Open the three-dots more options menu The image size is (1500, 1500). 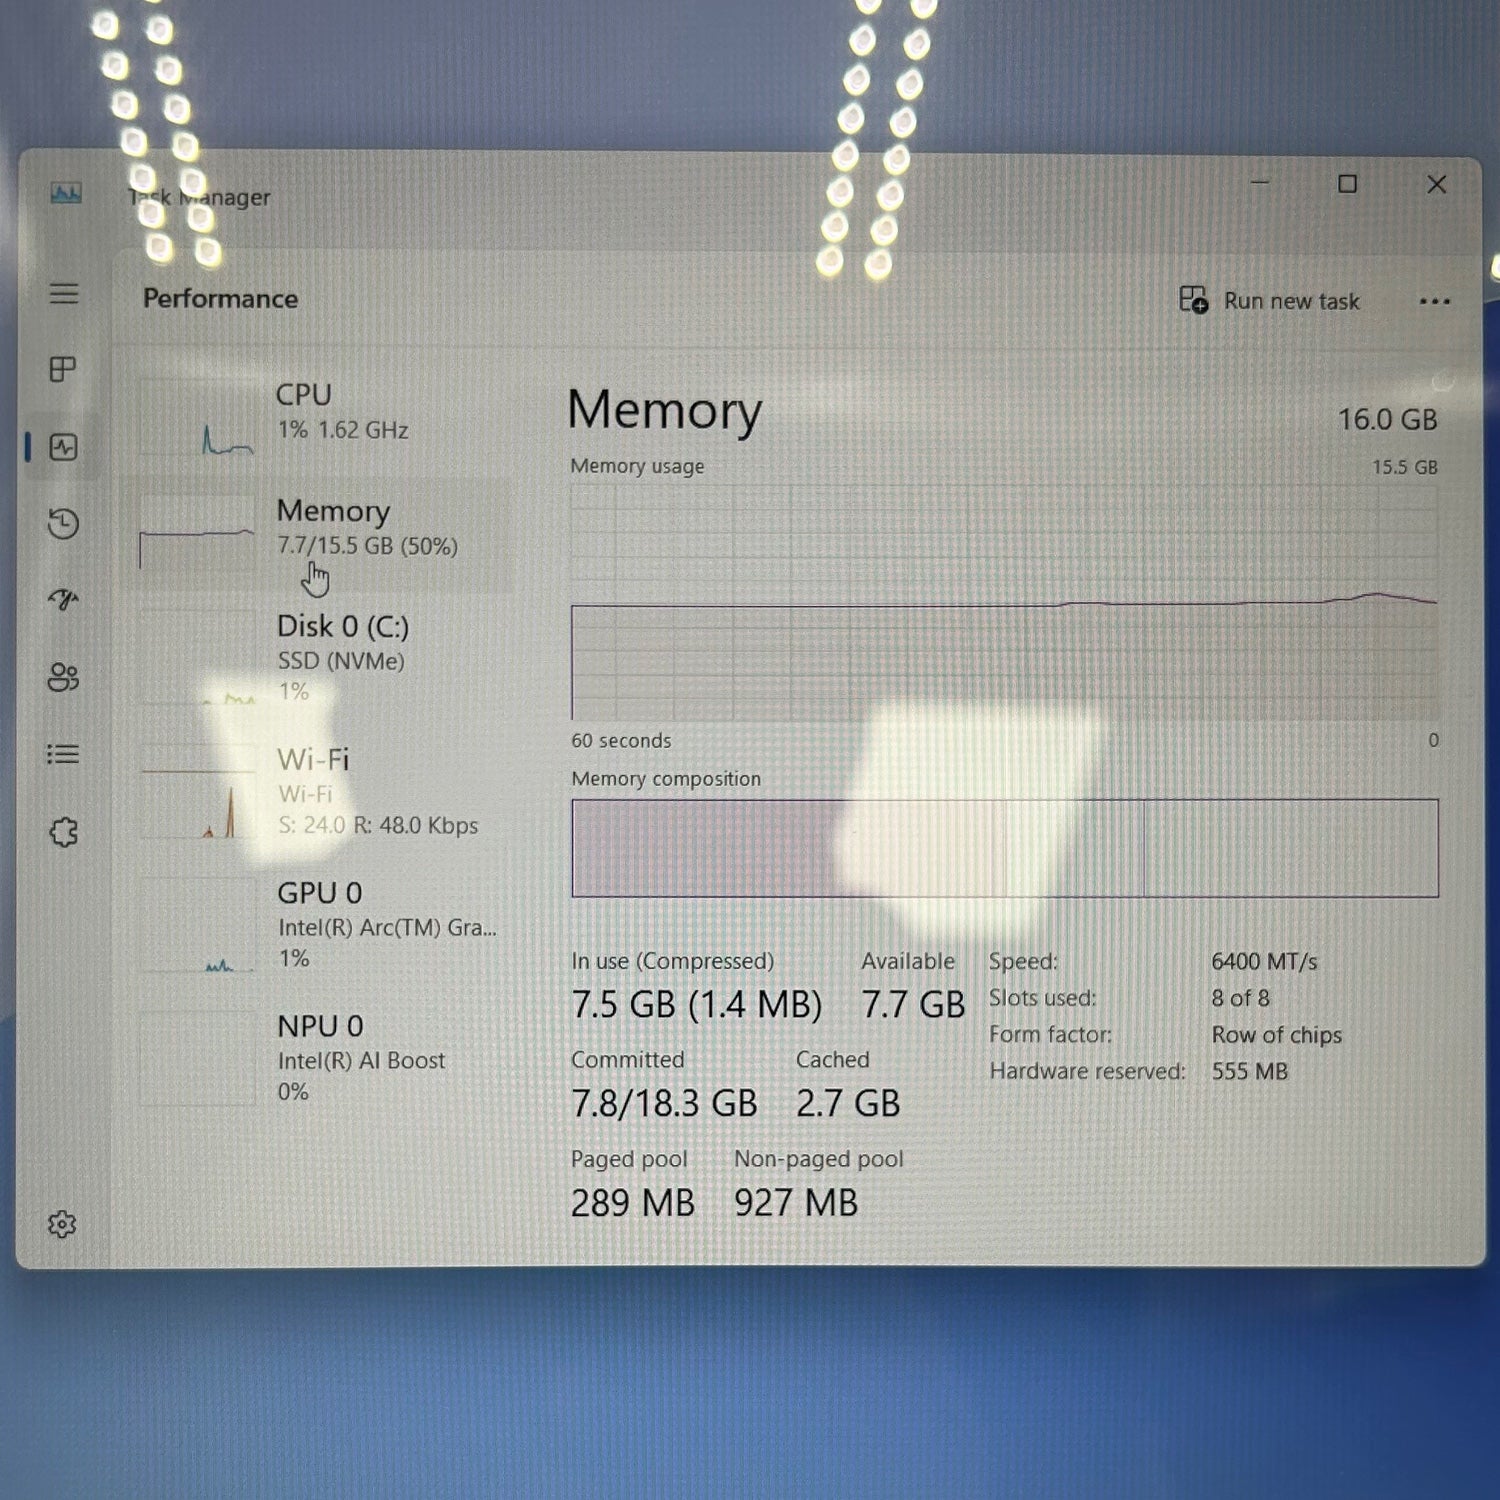[x=1434, y=301]
